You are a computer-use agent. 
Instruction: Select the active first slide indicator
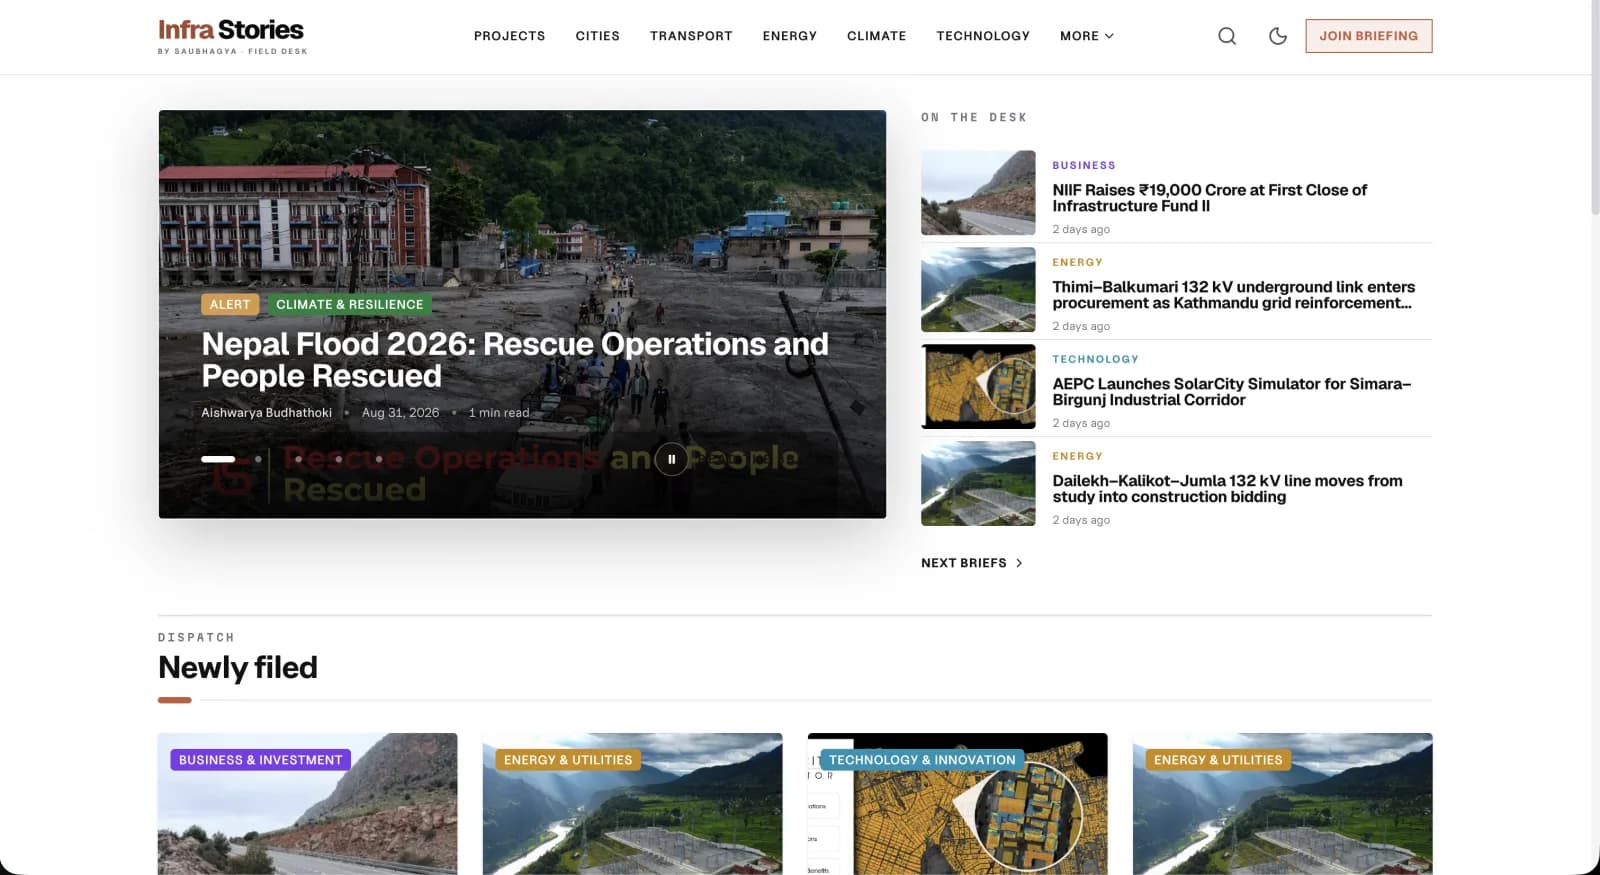point(218,459)
